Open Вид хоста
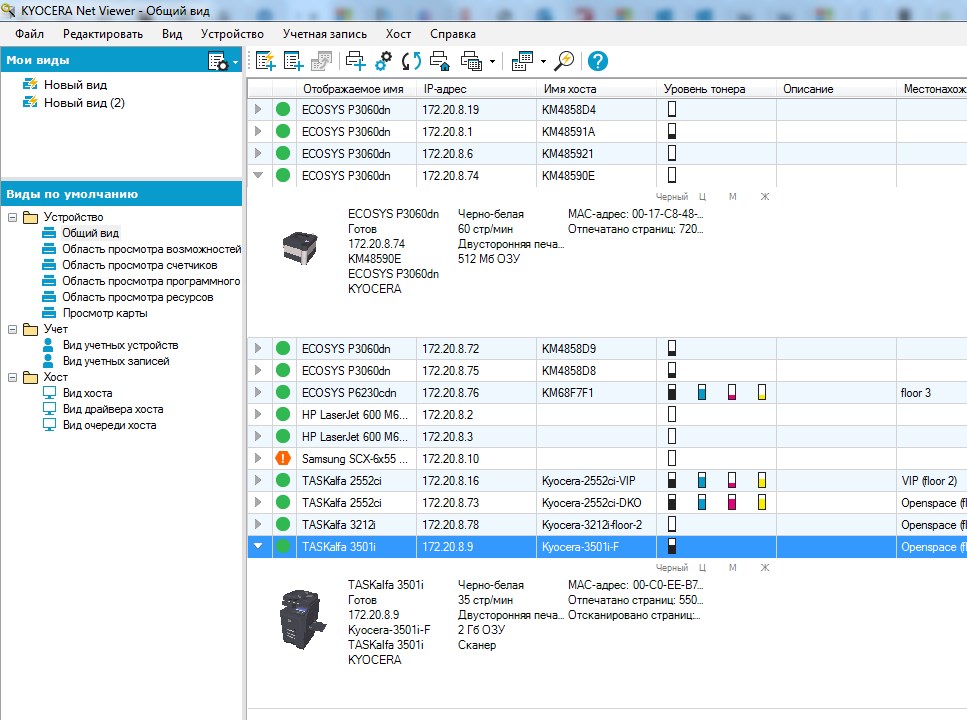The image size is (967, 720). click(x=88, y=394)
